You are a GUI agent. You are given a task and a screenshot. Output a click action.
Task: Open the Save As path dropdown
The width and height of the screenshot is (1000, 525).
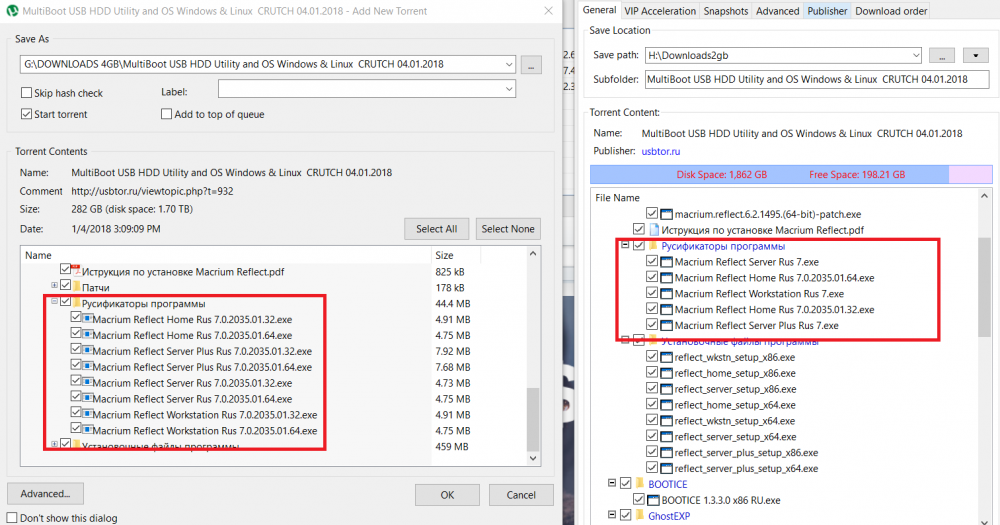509,64
